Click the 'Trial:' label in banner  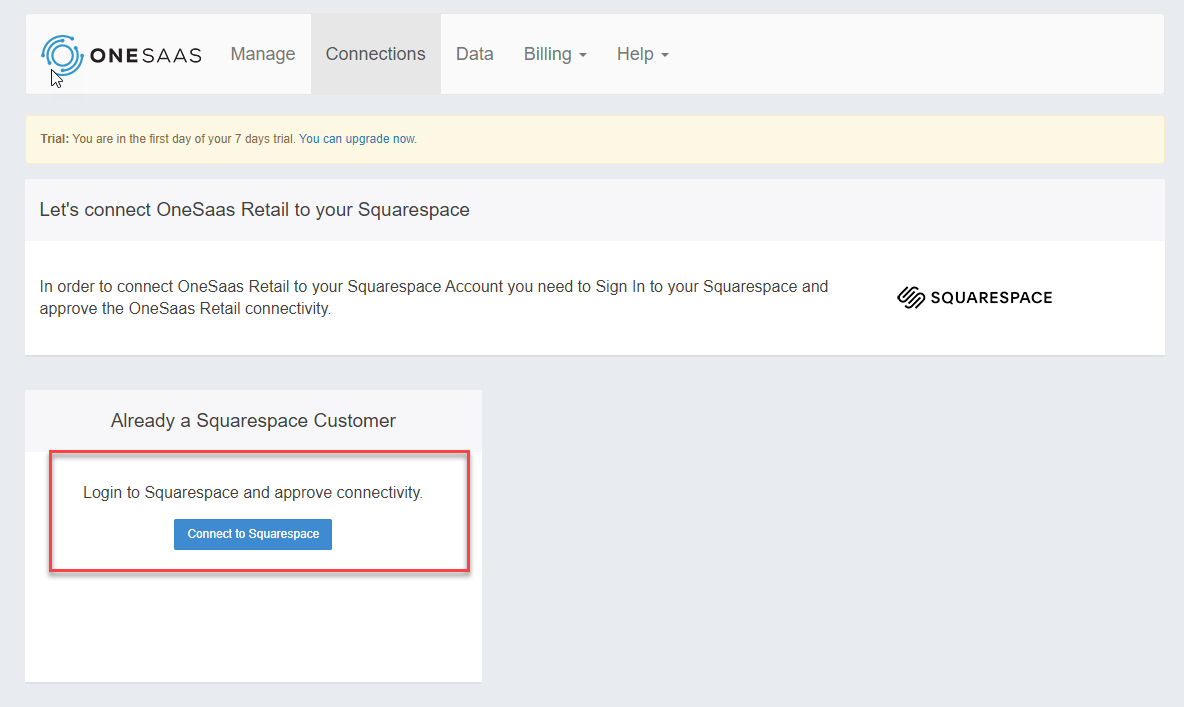(54, 139)
